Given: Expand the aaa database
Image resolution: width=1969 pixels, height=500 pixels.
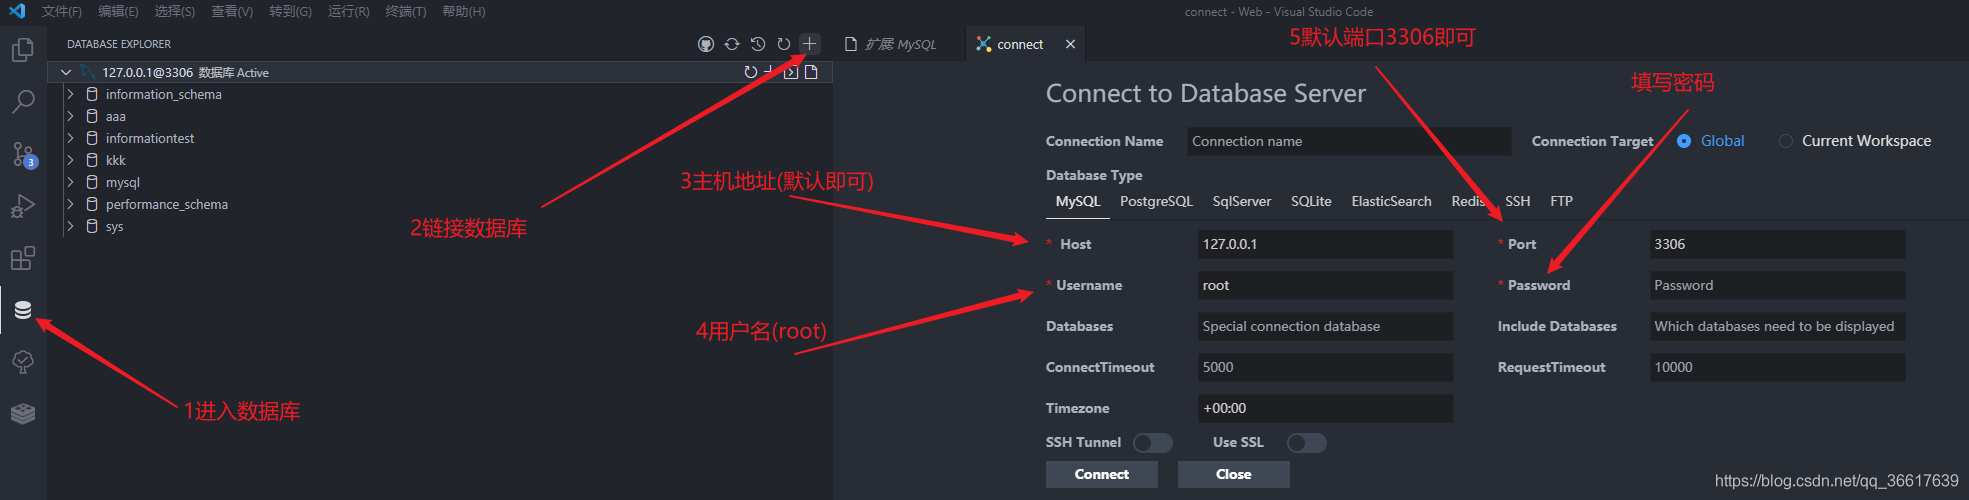Looking at the screenshot, I should pyautogui.click(x=70, y=116).
